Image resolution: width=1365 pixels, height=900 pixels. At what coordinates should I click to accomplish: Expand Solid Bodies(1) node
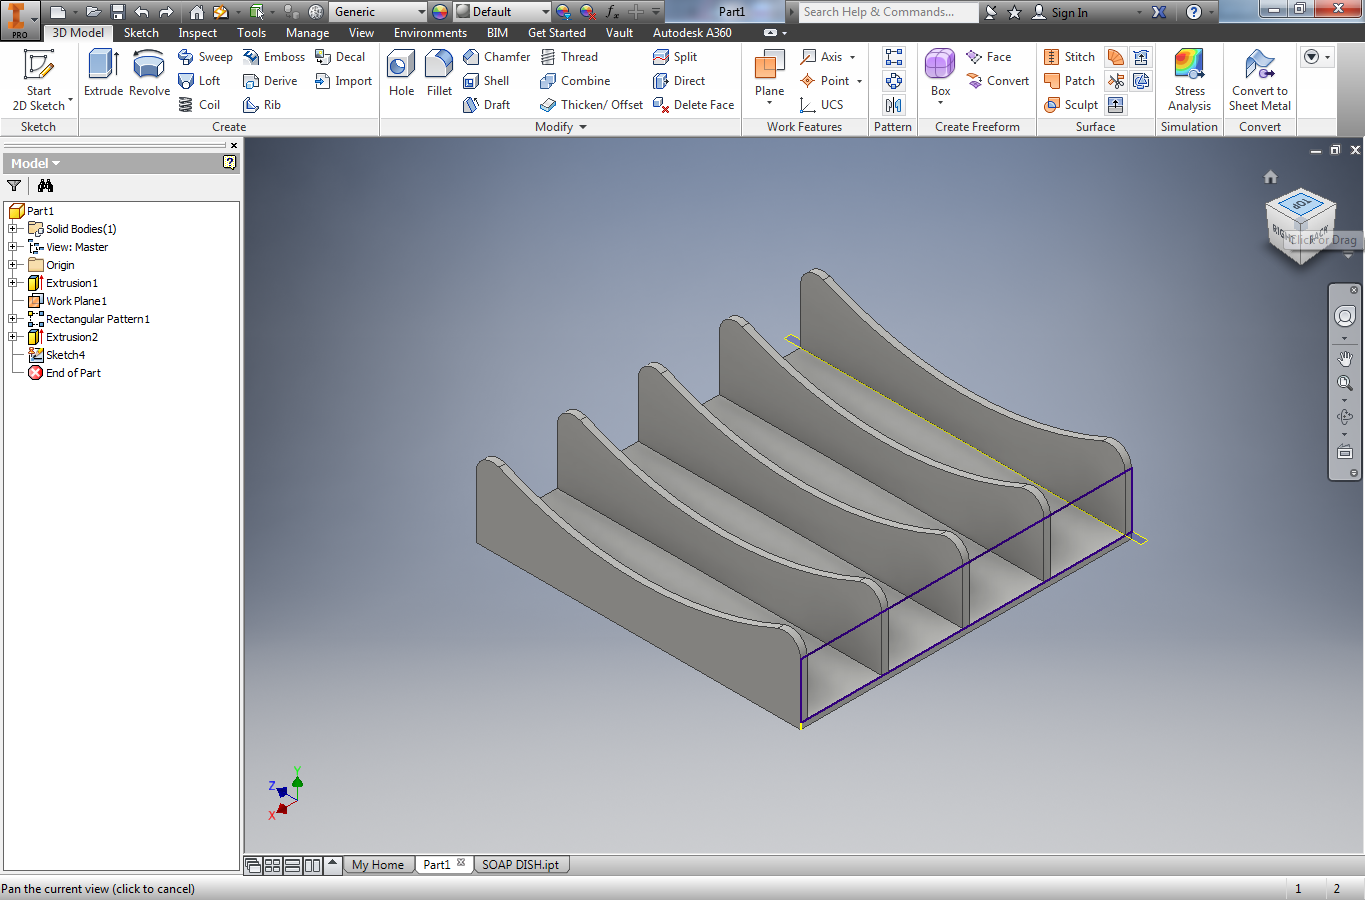pos(13,229)
